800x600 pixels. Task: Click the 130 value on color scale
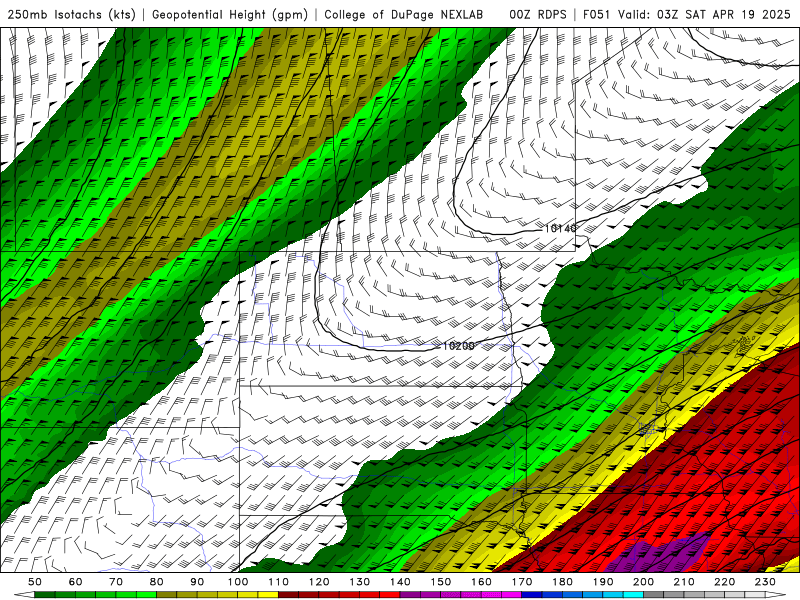(x=360, y=582)
